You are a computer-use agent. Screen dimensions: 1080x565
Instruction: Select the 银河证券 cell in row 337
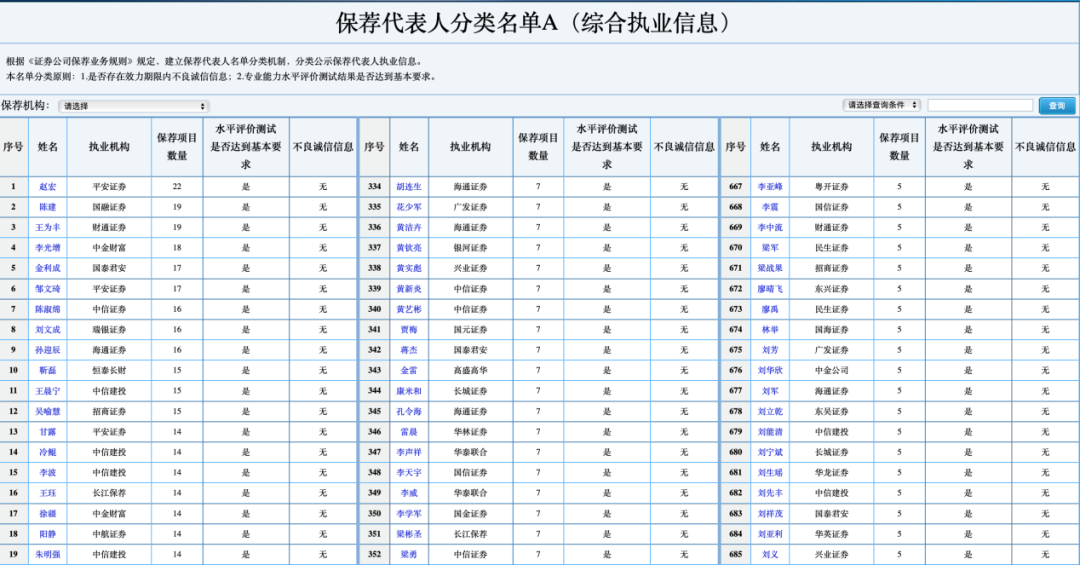point(470,247)
